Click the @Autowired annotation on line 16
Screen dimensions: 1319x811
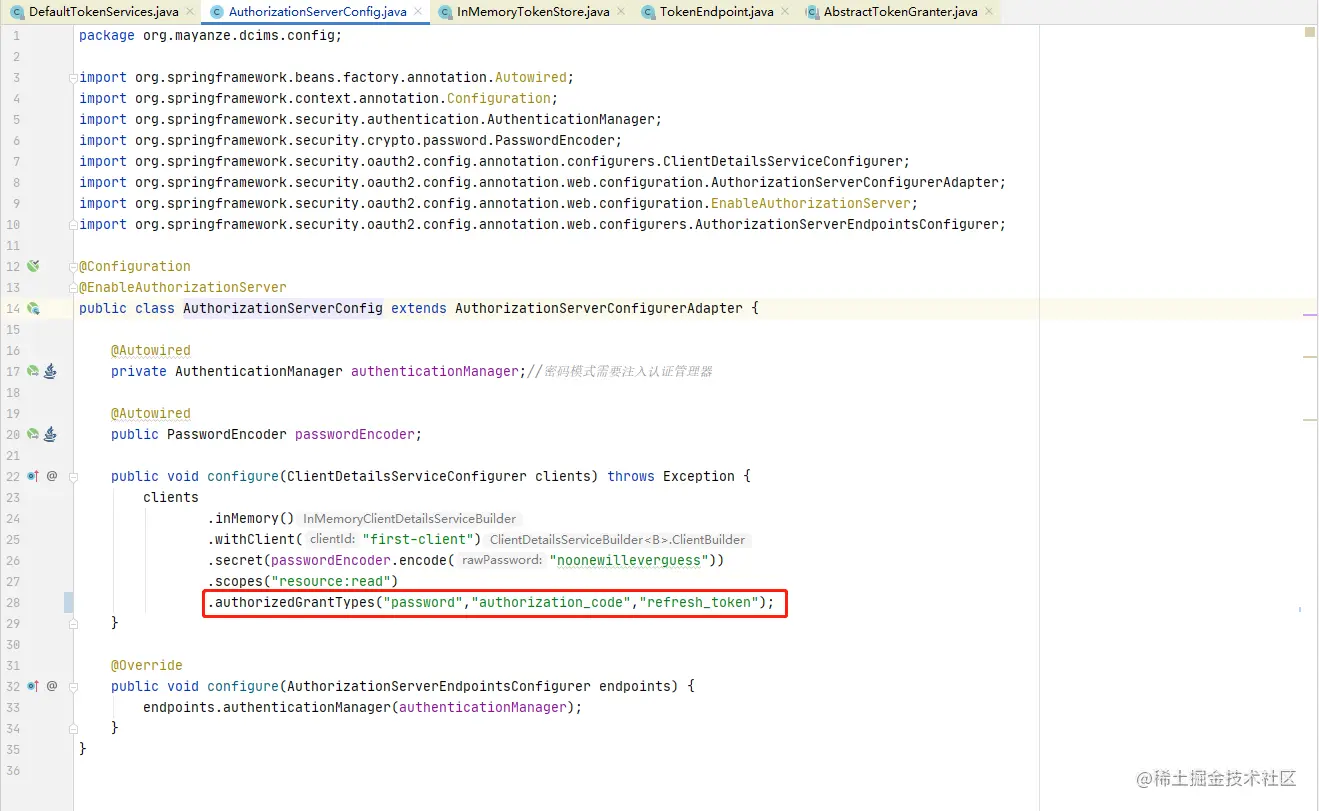click(151, 350)
